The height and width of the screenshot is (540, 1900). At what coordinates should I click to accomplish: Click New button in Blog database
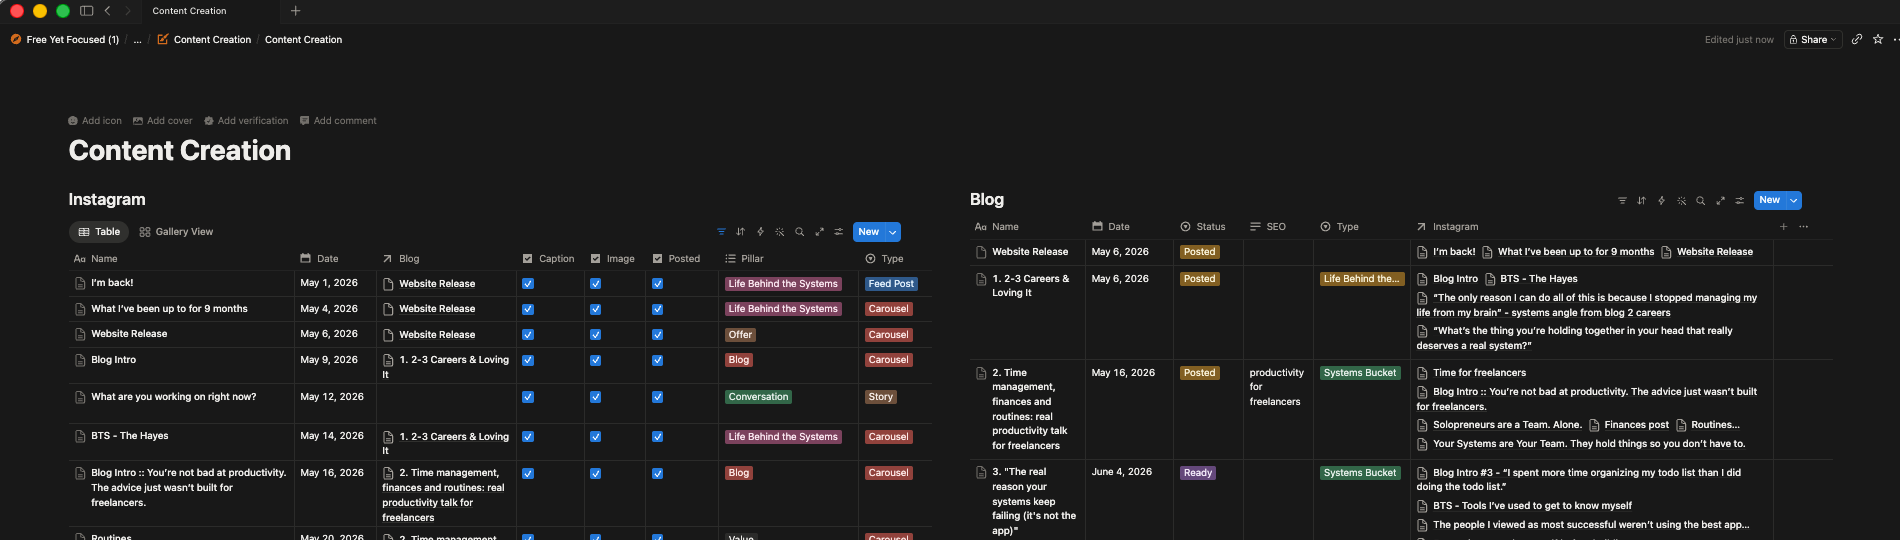1770,200
